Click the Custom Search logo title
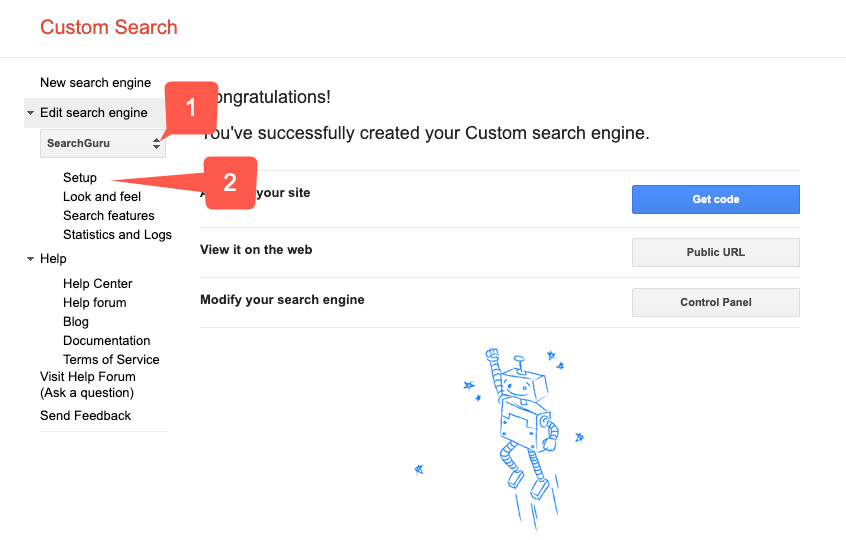 pyautogui.click(x=108, y=27)
